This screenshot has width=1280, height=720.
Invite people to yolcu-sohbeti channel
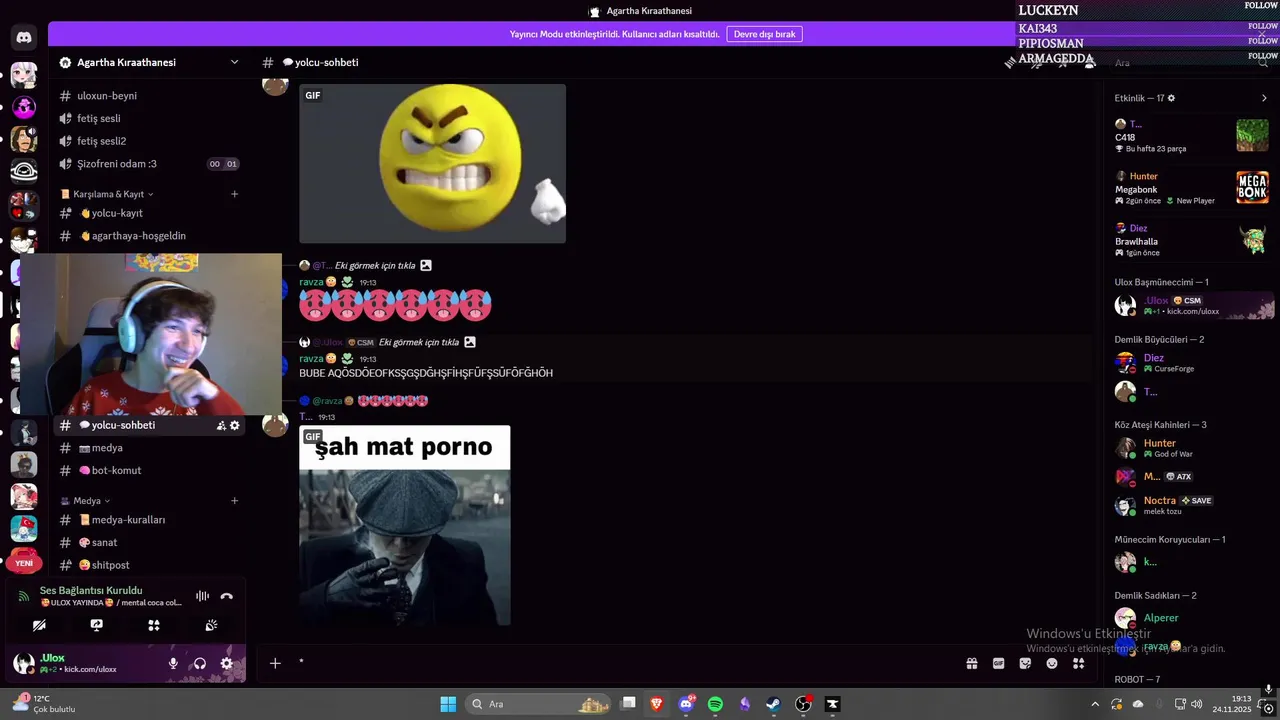point(221,425)
